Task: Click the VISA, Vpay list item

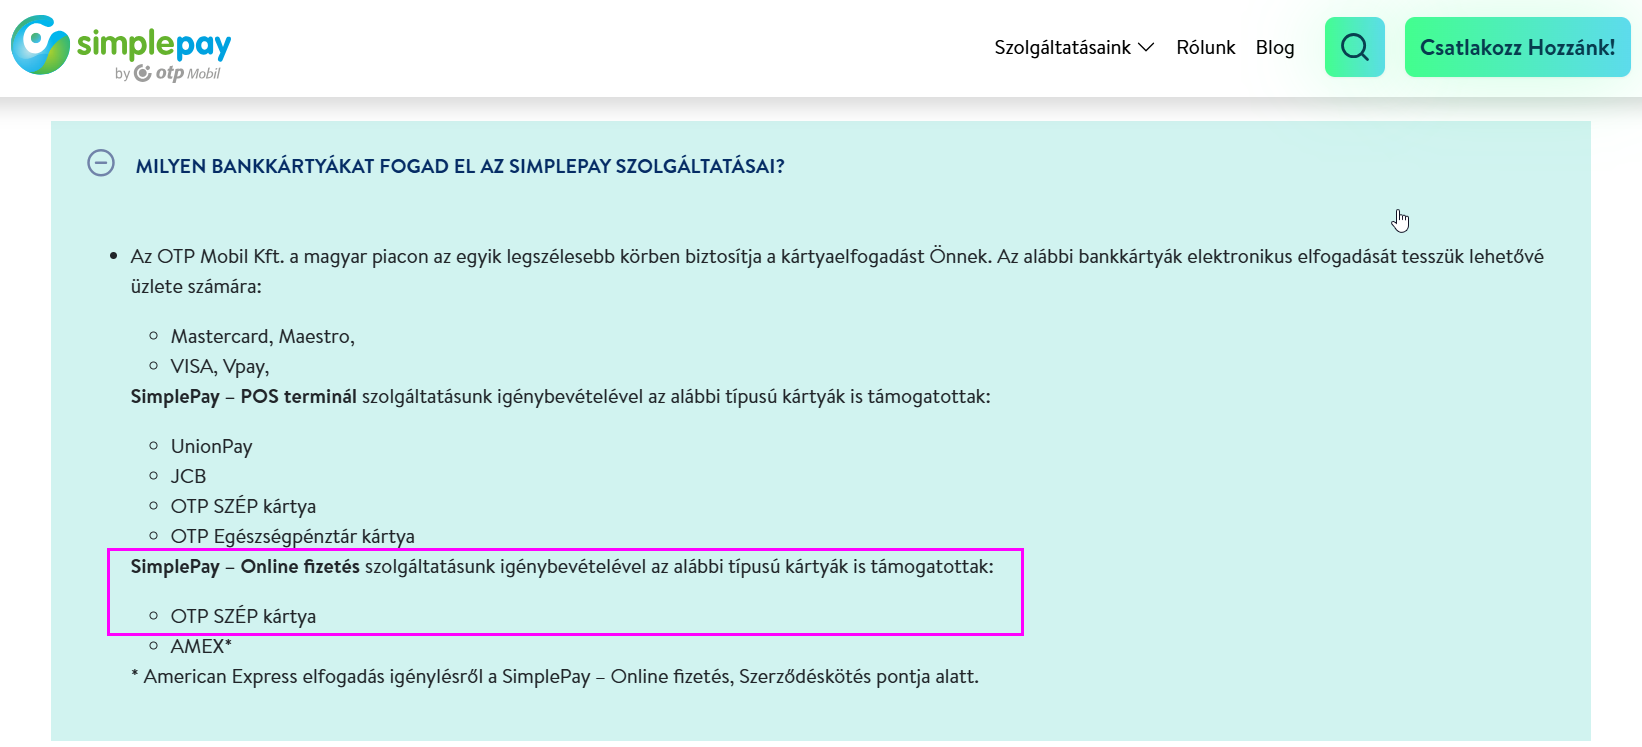Action: (220, 366)
